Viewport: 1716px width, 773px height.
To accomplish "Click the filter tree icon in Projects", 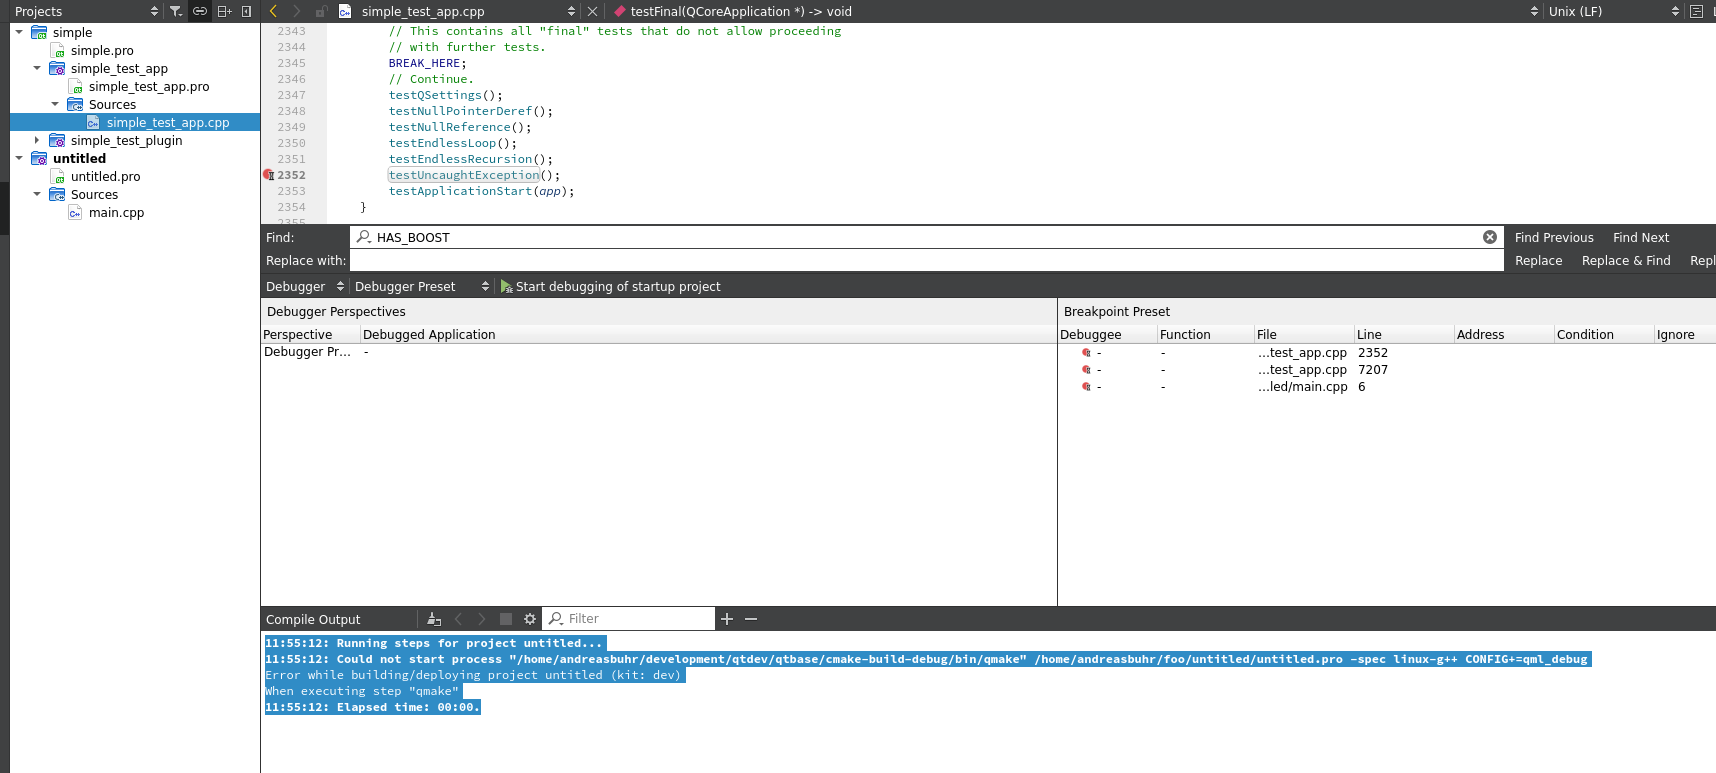I will [176, 11].
